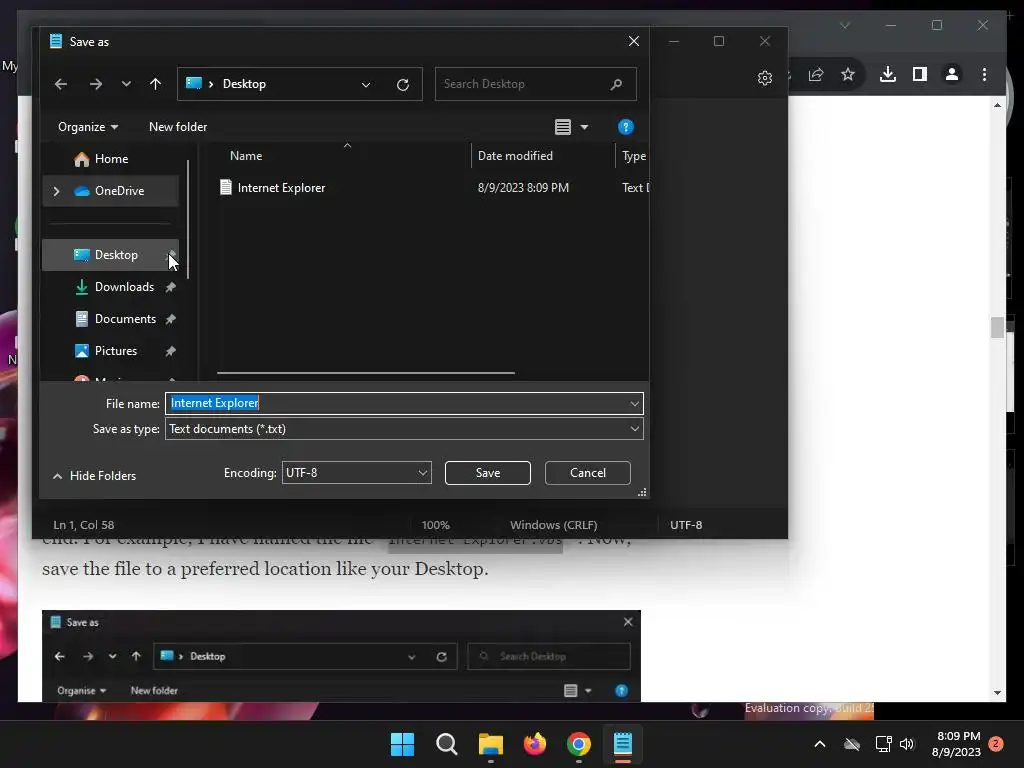This screenshot has height=768, width=1024.
Task: Cancel the Save as dialog
Action: pos(588,473)
